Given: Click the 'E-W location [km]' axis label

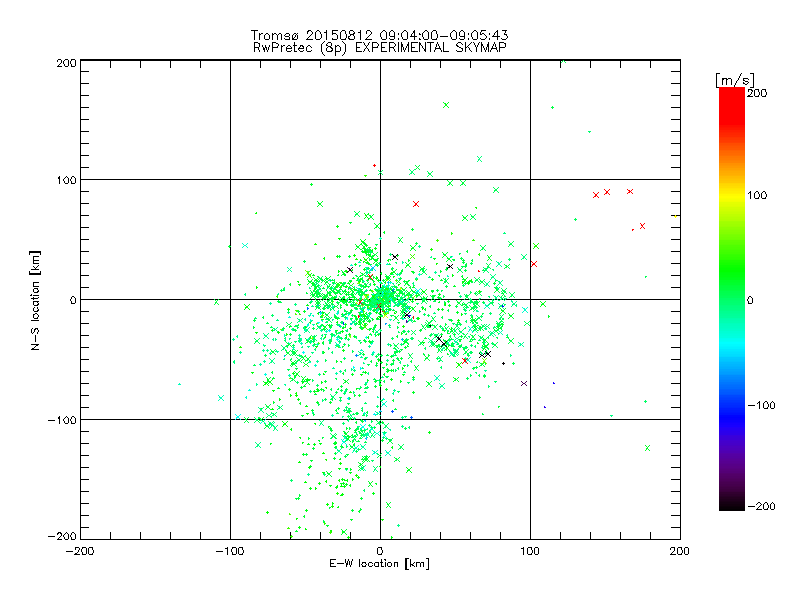Looking at the screenshot, I should click(x=379, y=564).
